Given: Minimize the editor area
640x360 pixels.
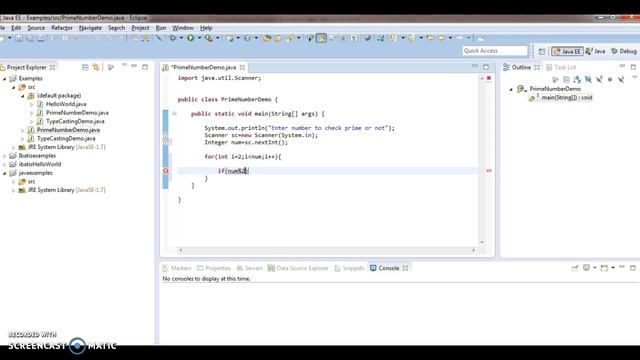Looking at the screenshot, I should [x=475, y=66].
